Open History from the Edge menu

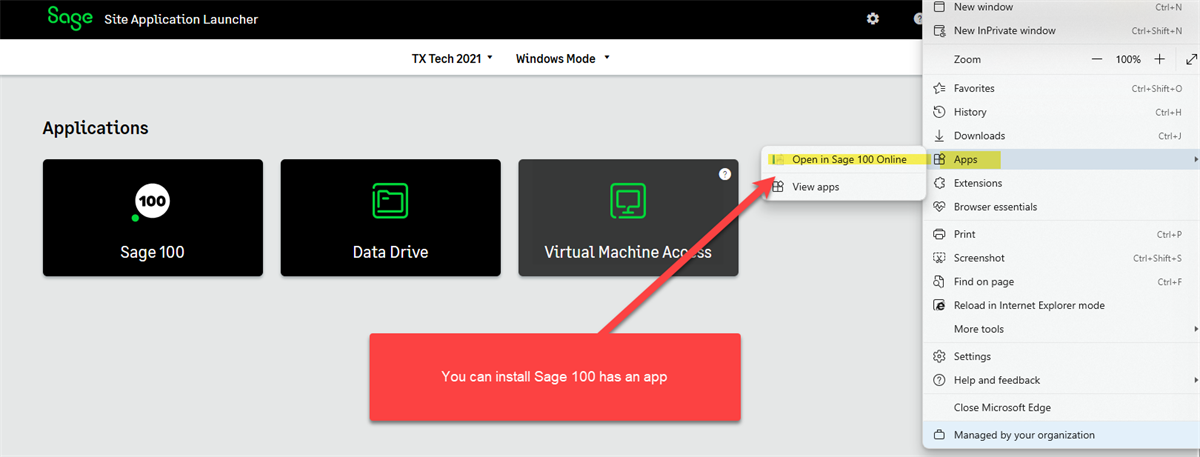point(1060,112)
